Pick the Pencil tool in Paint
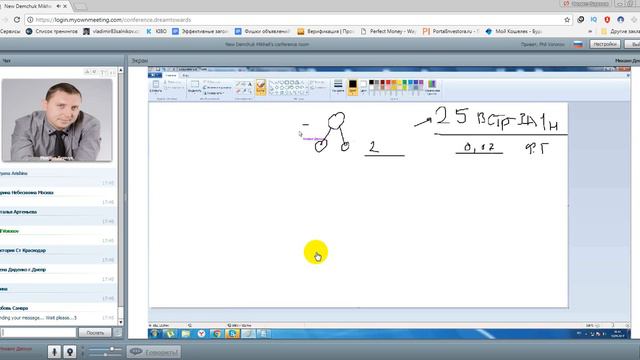 pyautogui.click(x=238, y=84)
